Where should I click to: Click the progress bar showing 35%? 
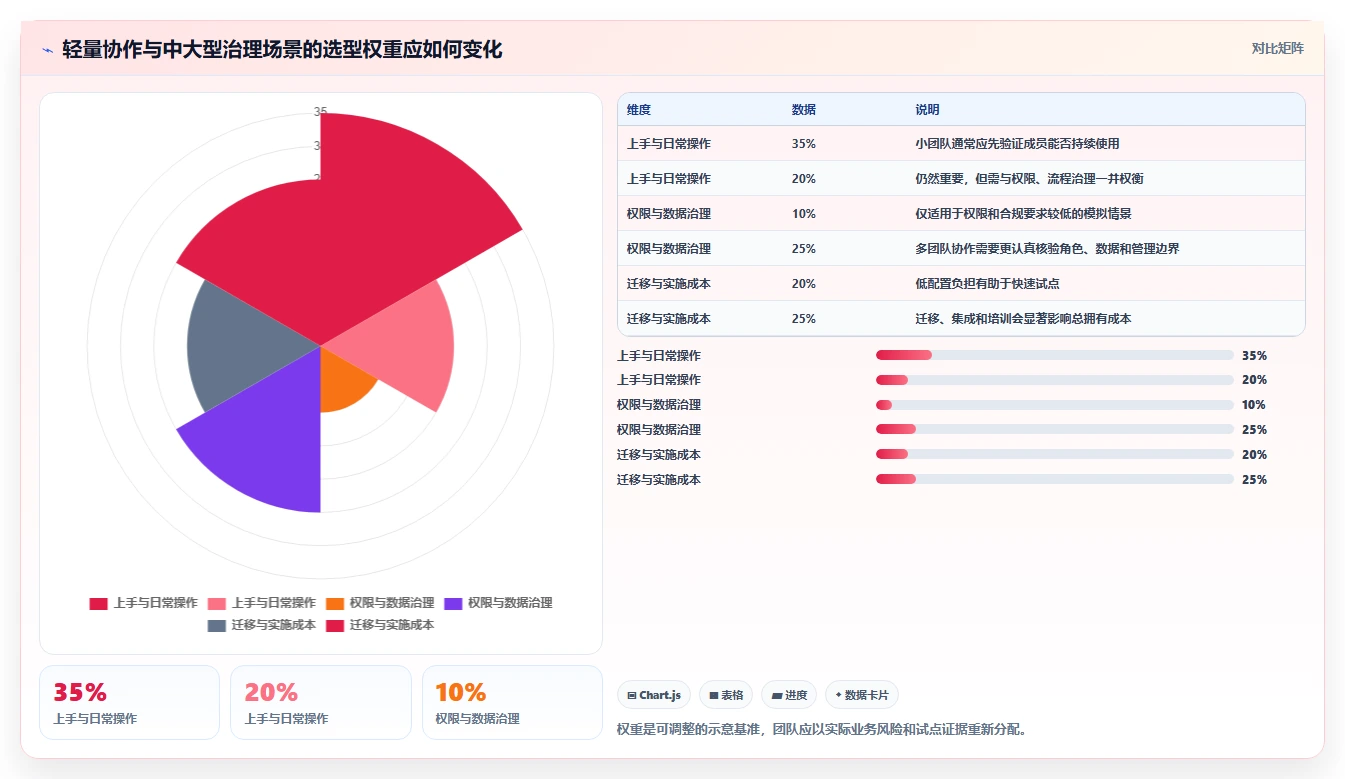click(x=1055, y=355)
